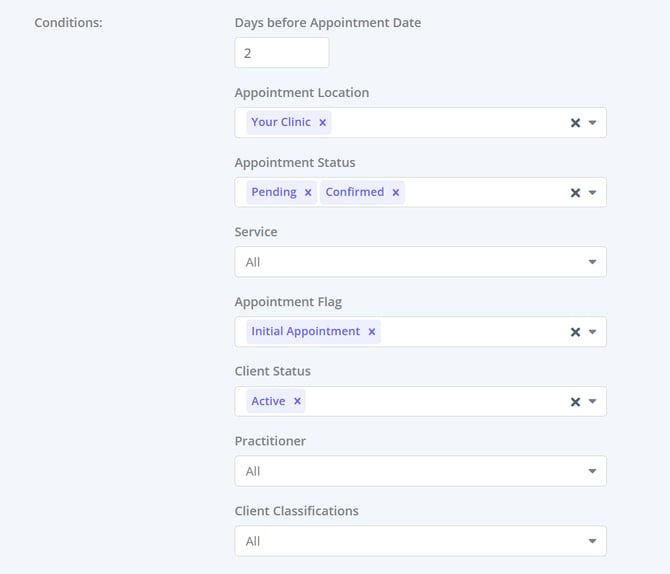Remove the Your Clinic location tag

coord(322,123)
